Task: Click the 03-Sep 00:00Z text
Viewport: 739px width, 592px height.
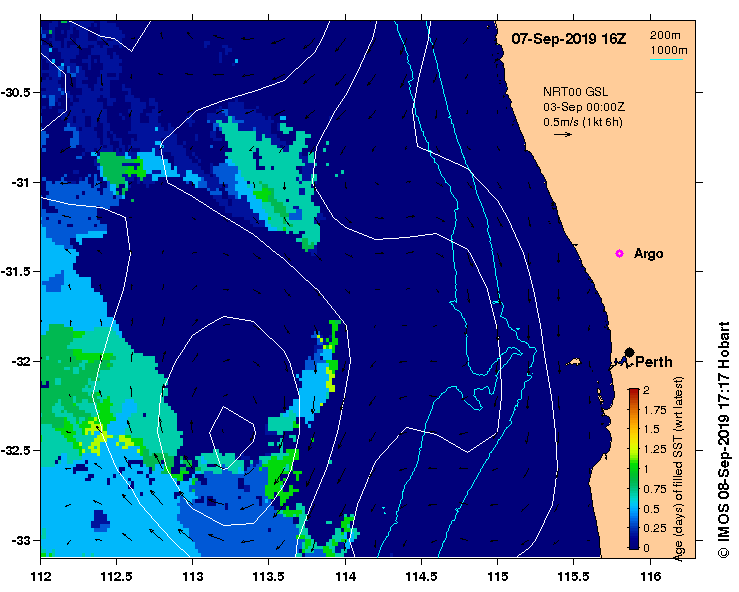Action: tap(584, 107)
